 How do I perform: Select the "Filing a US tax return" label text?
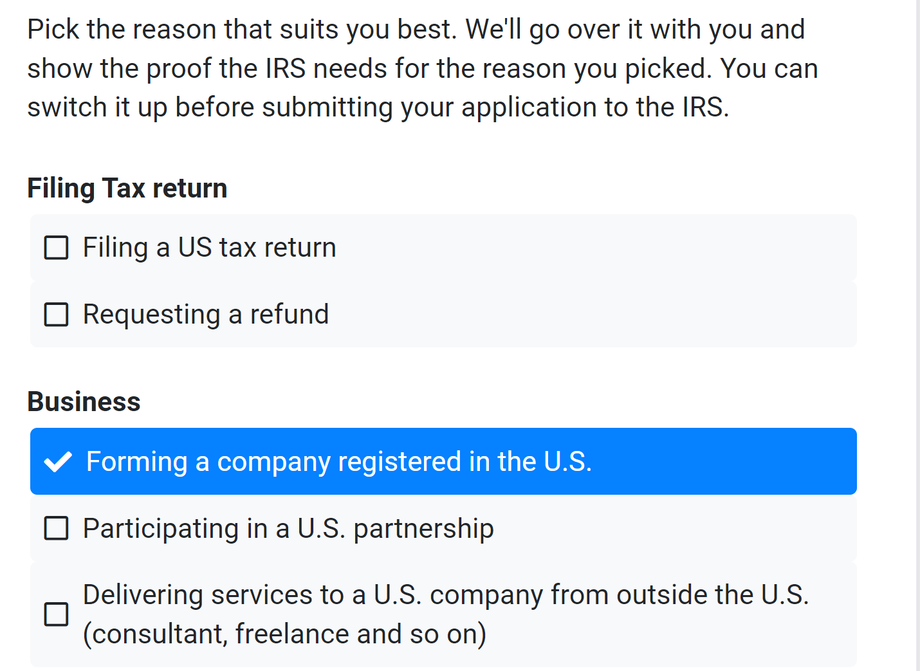(209, 248)
